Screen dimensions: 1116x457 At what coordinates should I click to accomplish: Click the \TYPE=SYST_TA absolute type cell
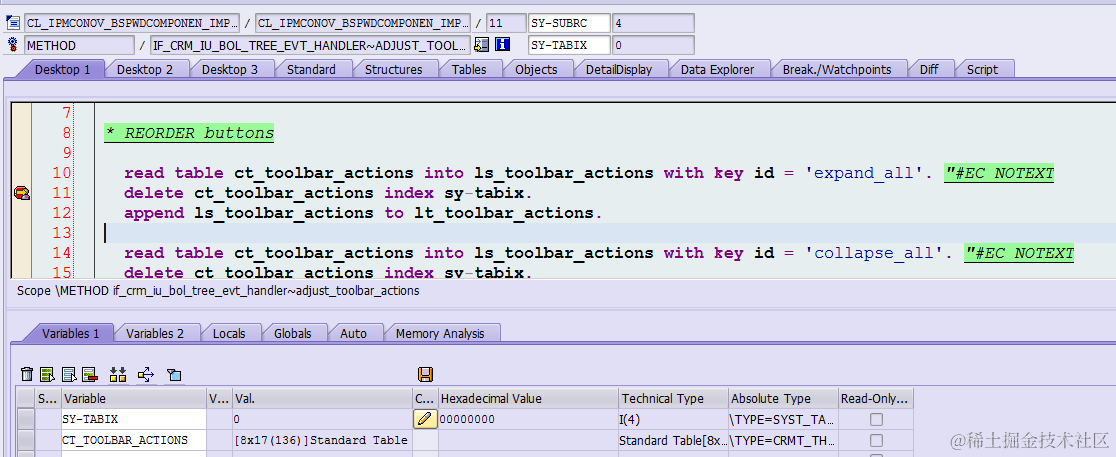coord(783,419)
